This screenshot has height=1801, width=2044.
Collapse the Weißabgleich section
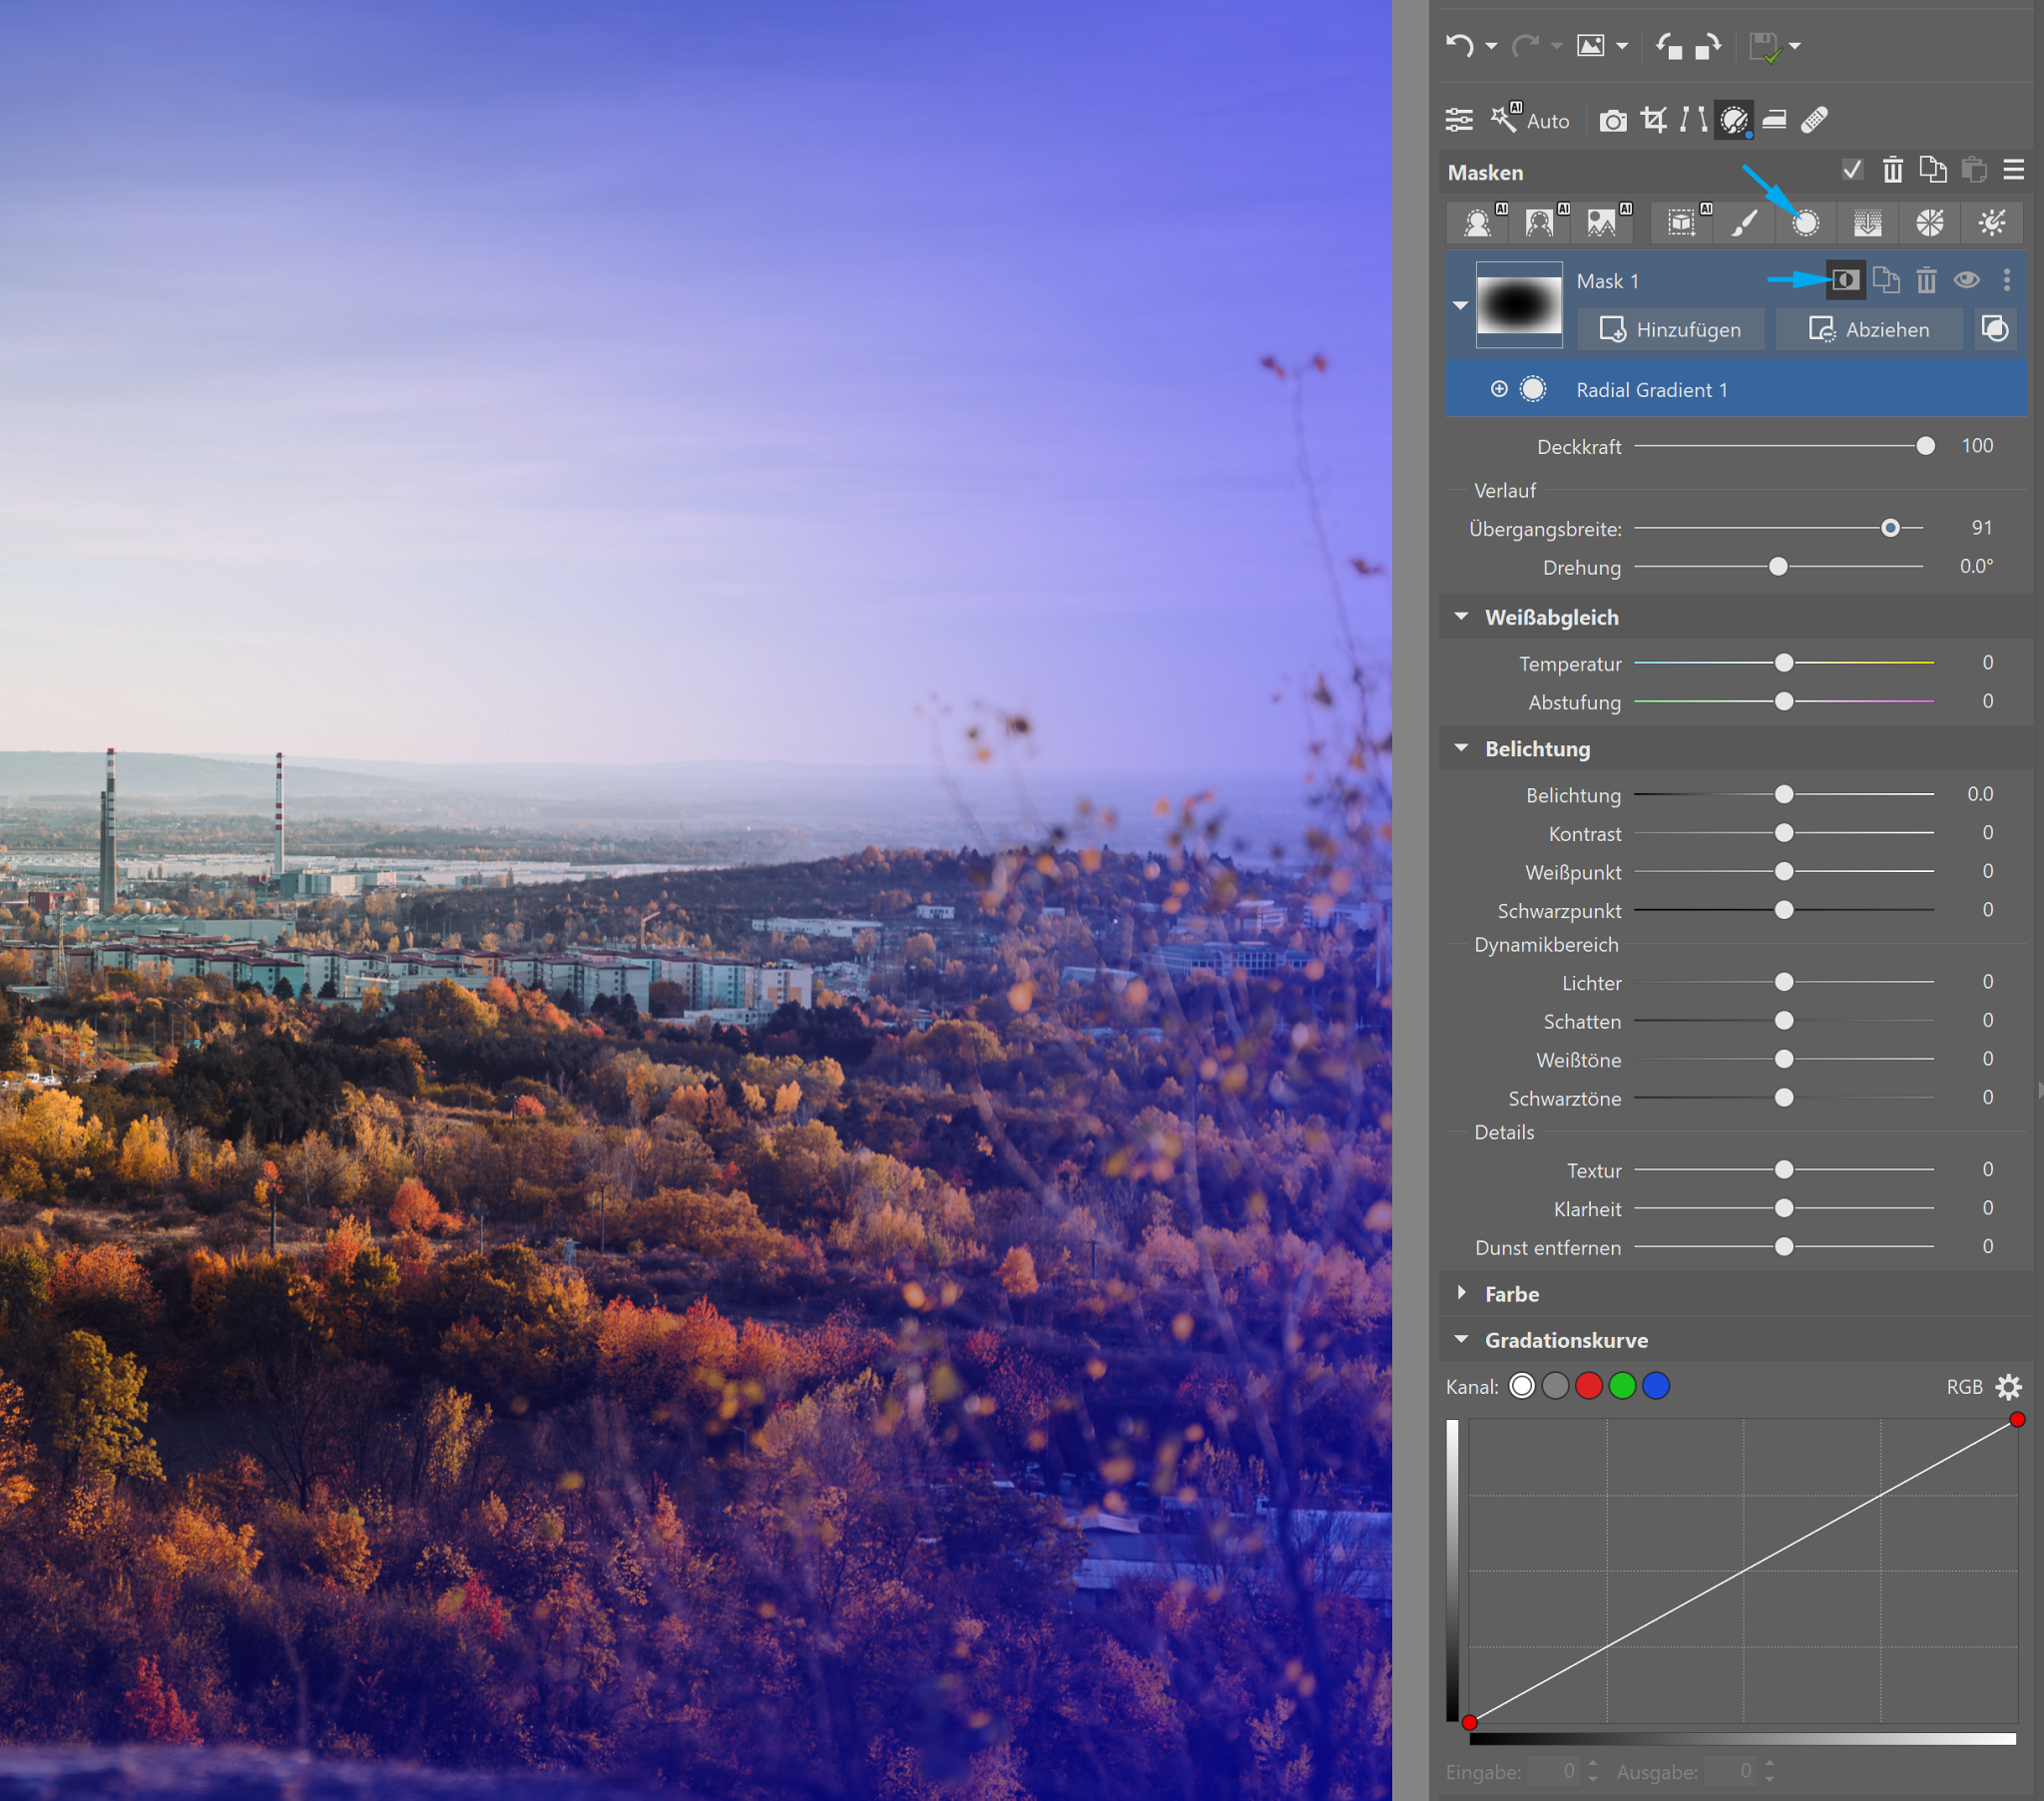click(x=1462, y=617)
